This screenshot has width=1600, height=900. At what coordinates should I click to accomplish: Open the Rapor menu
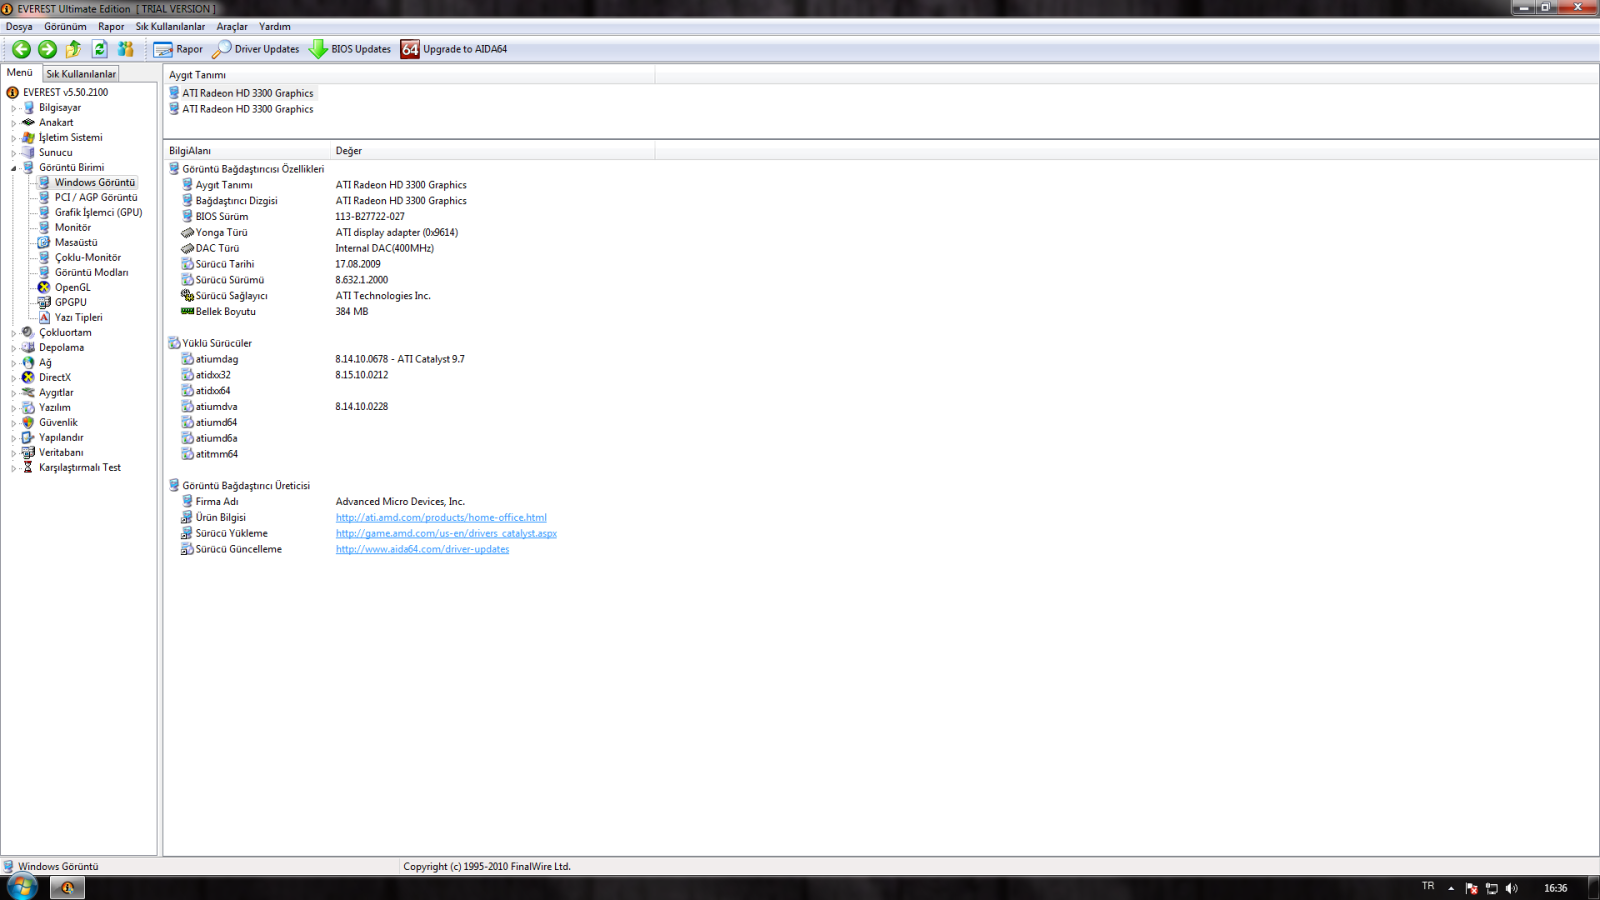coord(111,27)
